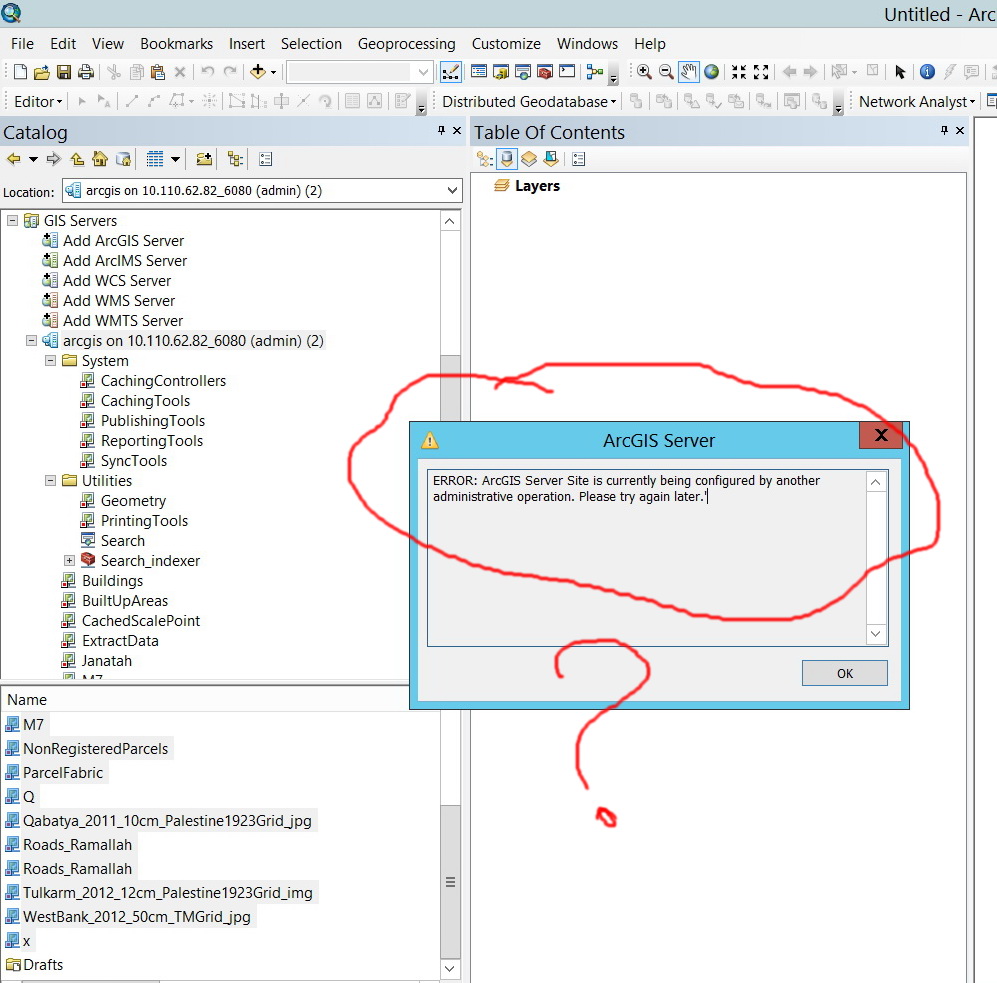This screenshot has height=983, width=997.
Task: Select the Identify tool
Action: click(x=927, y=72)
